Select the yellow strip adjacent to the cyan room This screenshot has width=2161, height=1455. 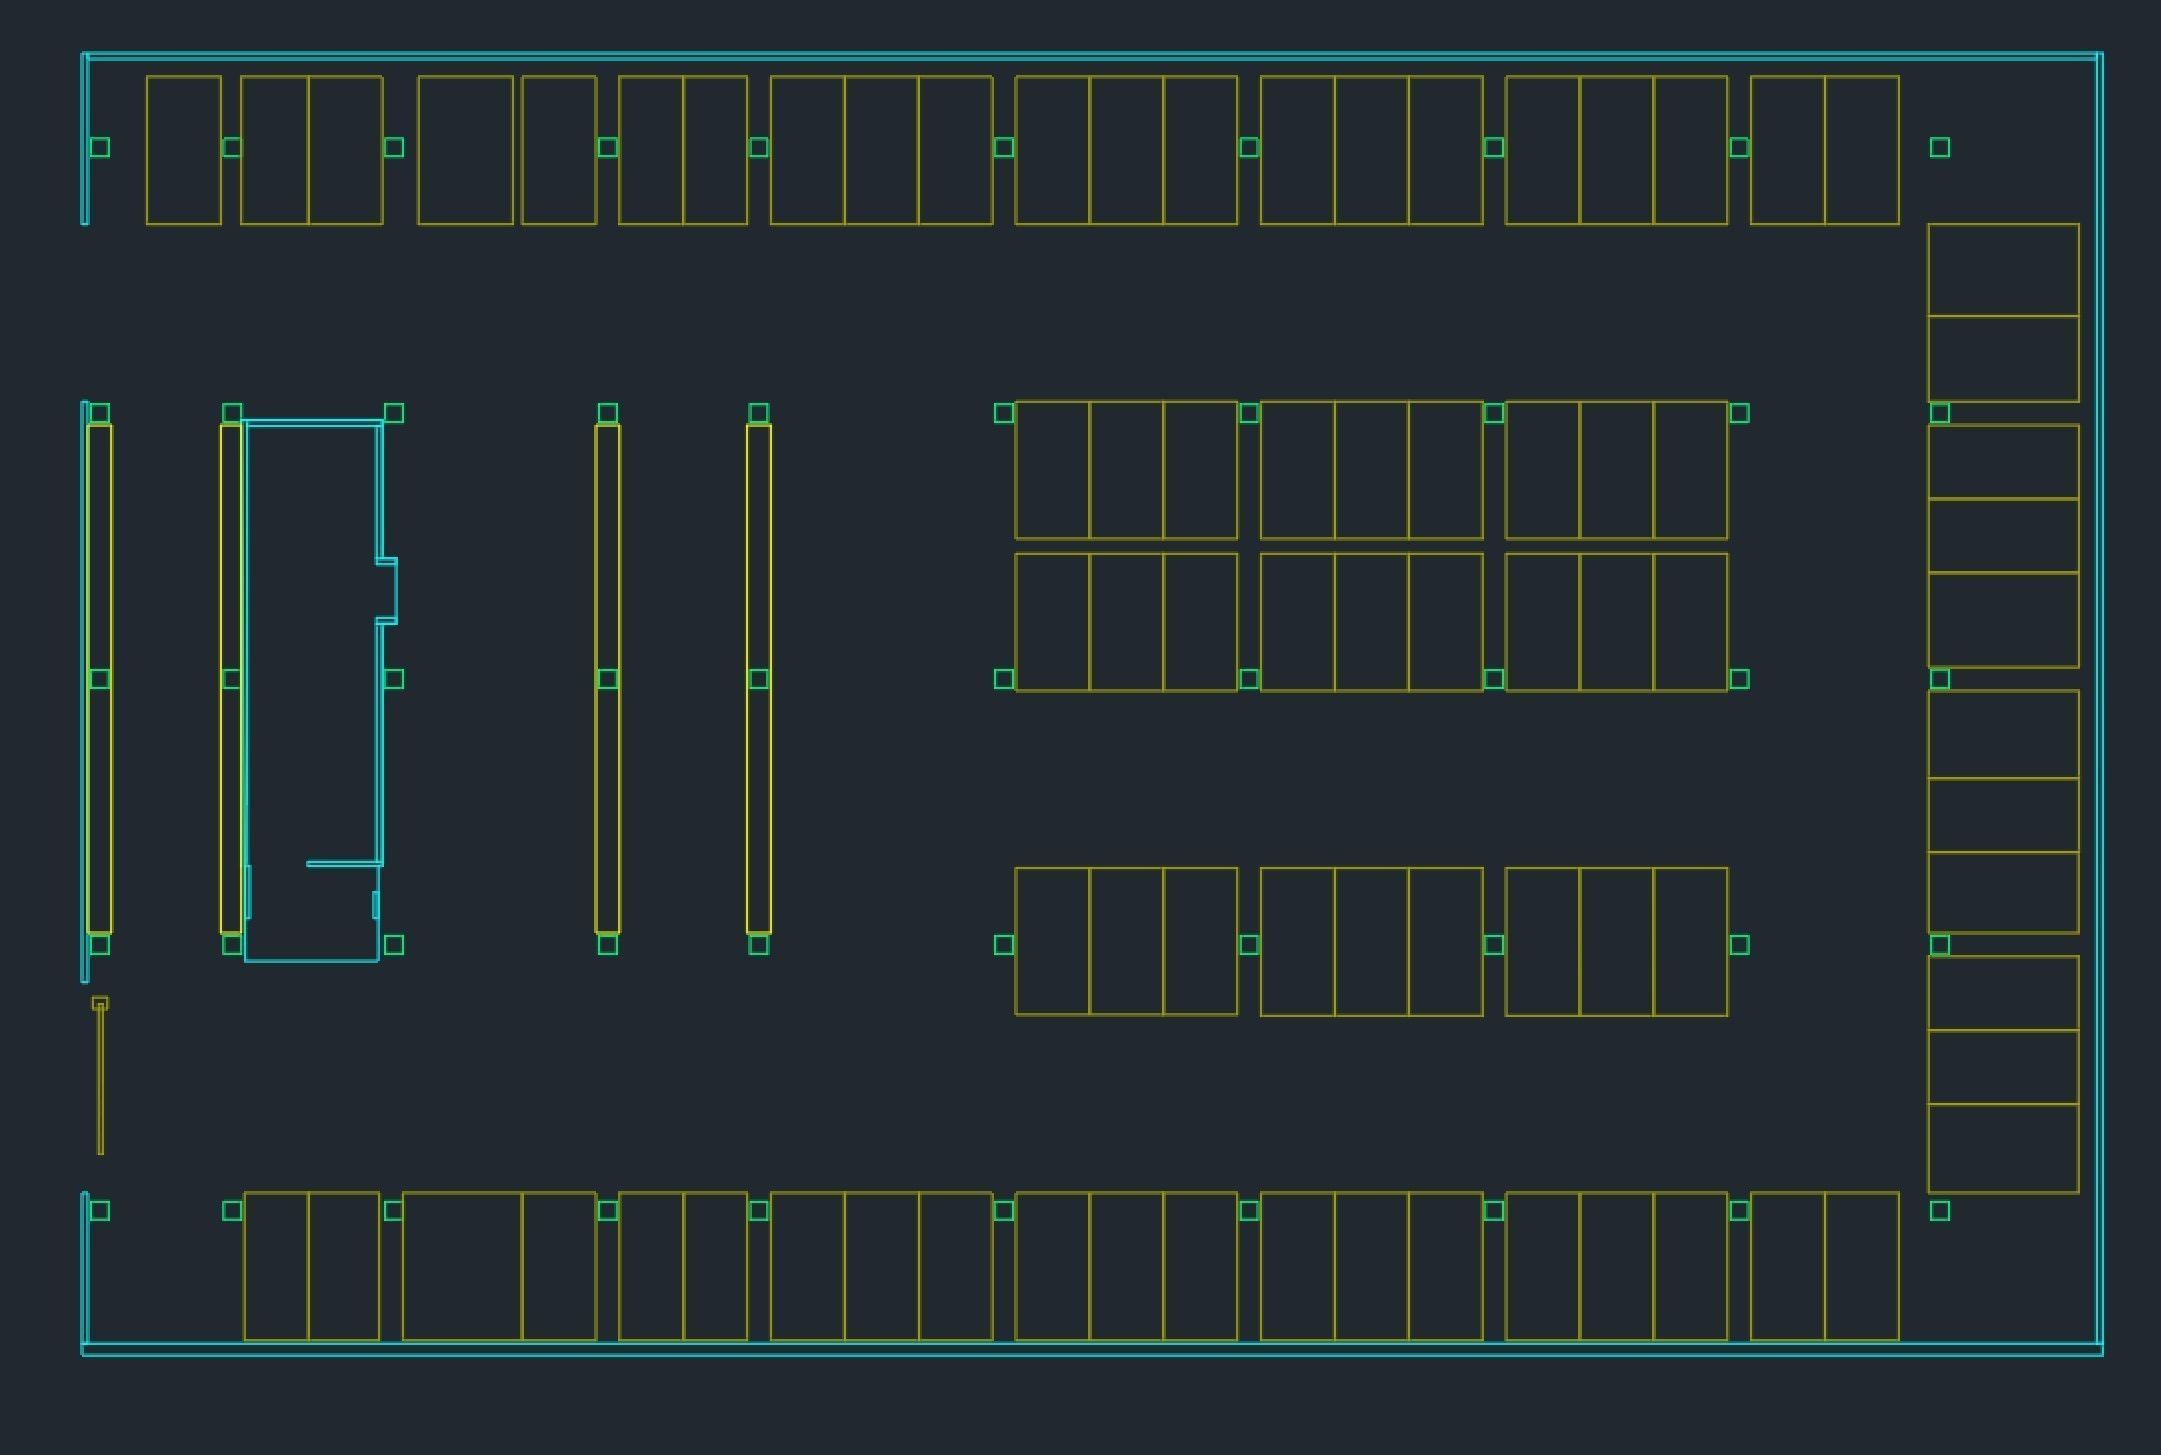[231, 560]
